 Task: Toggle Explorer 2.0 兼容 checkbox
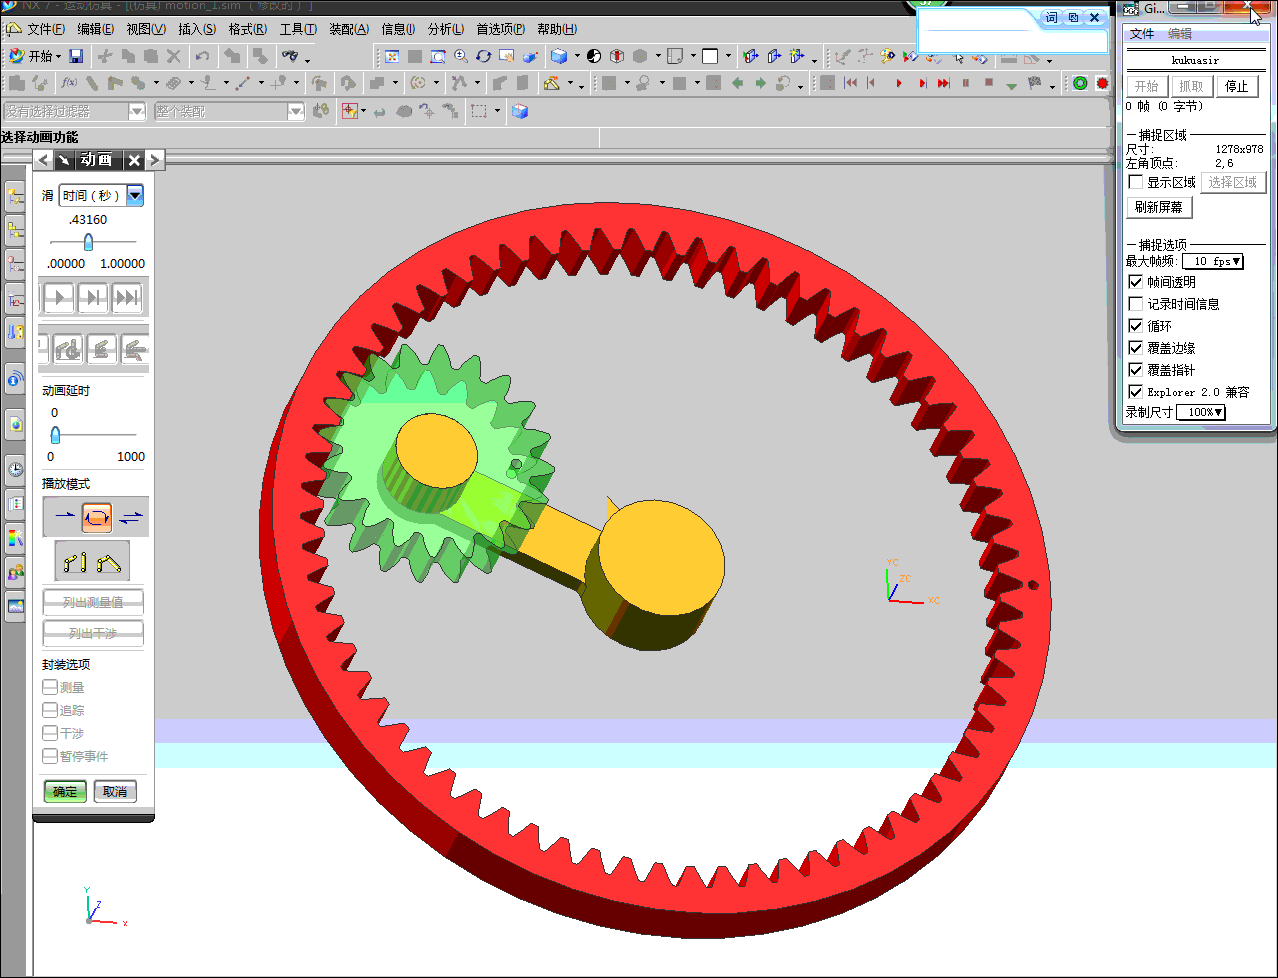[1136, 392]
